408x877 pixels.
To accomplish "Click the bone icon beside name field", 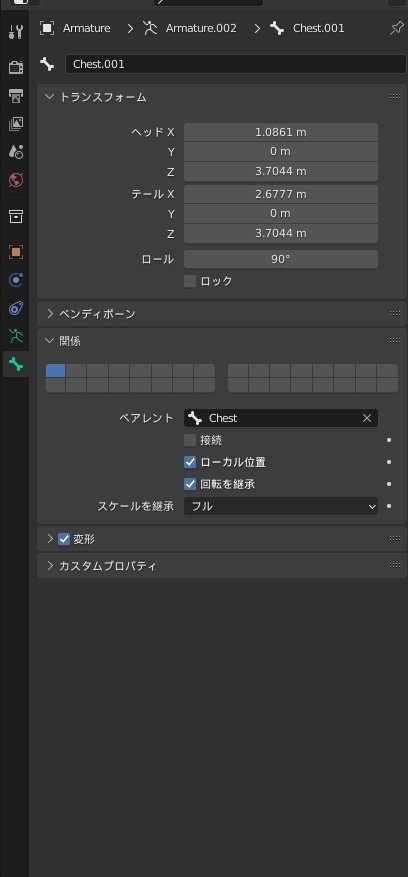I will point(47,64).
